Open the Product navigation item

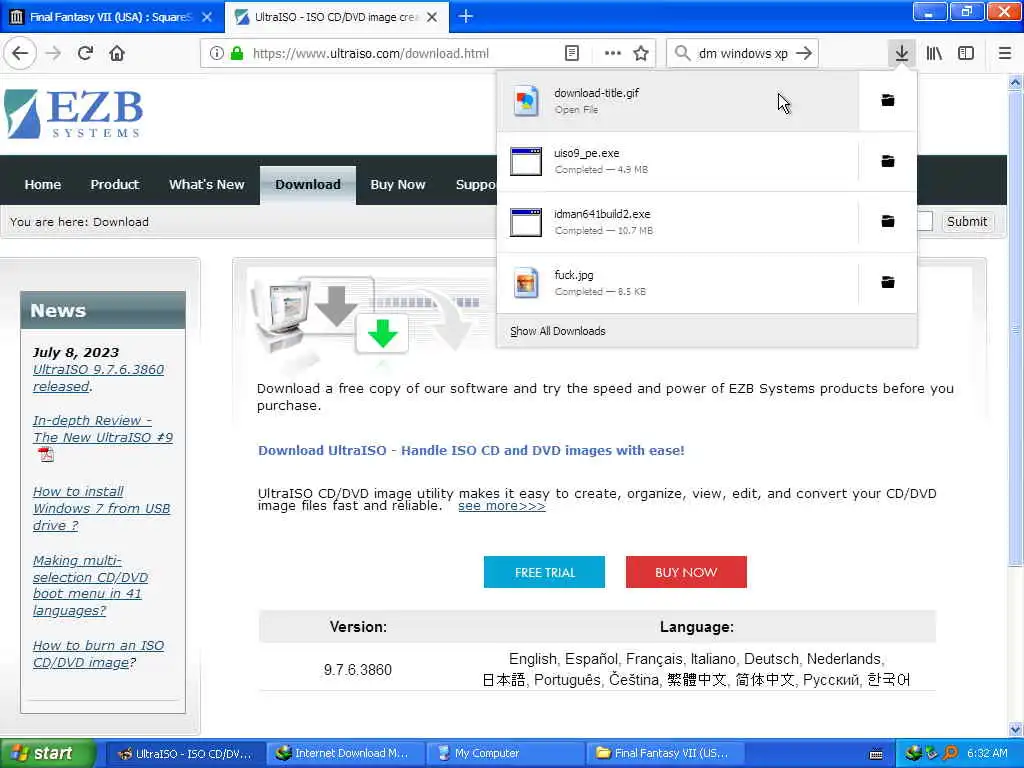tap(115, 185)
